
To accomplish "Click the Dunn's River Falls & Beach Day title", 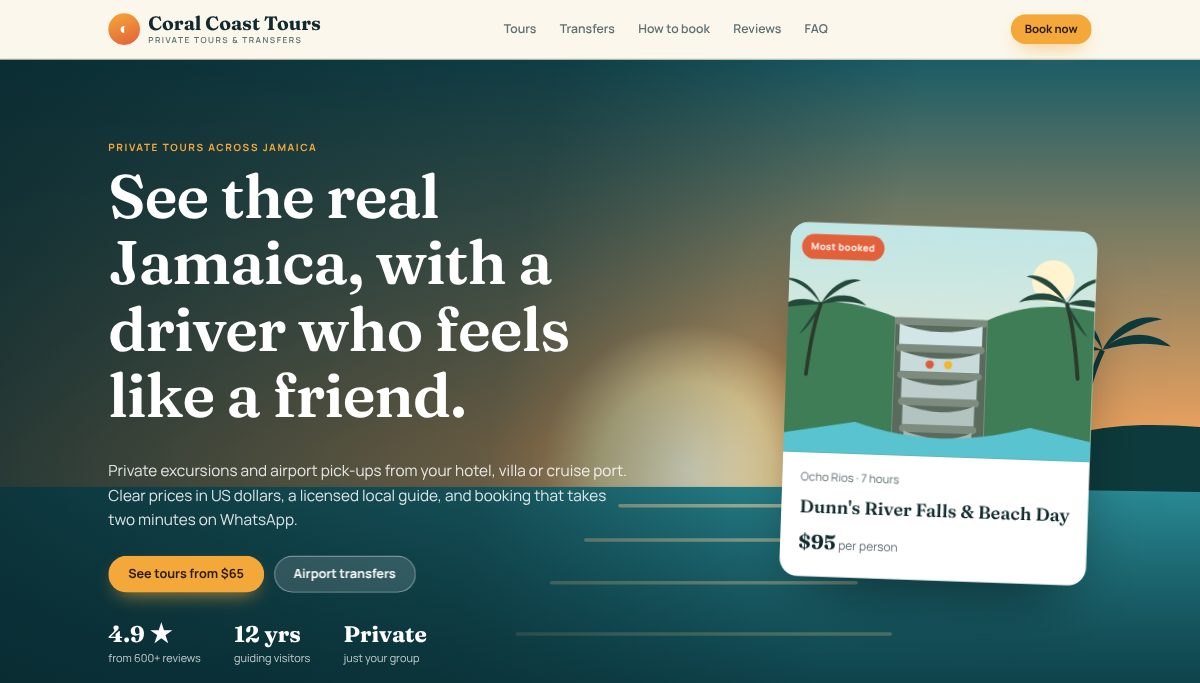I will tap(934, 511).
